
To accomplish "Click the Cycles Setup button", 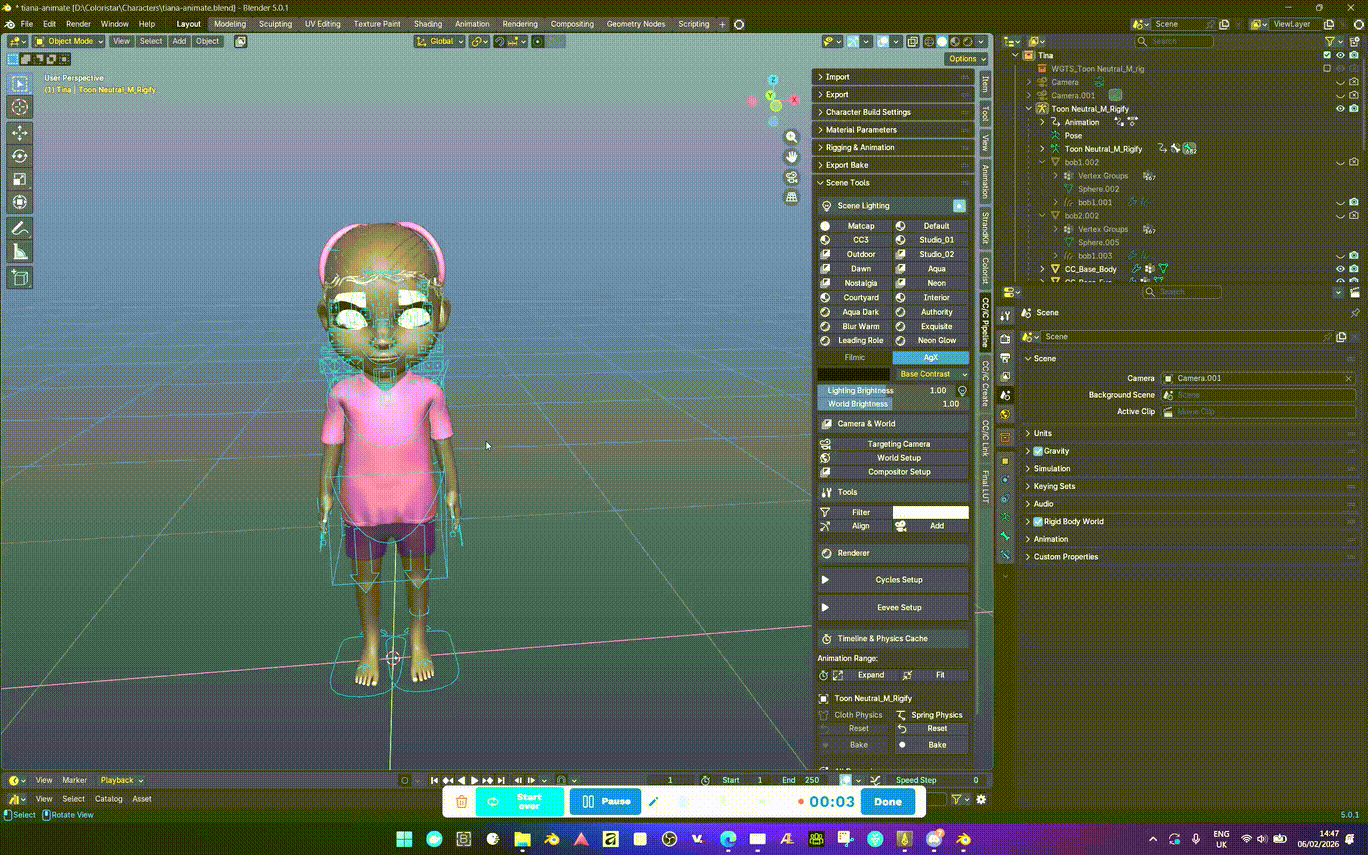I will (898, 580).
